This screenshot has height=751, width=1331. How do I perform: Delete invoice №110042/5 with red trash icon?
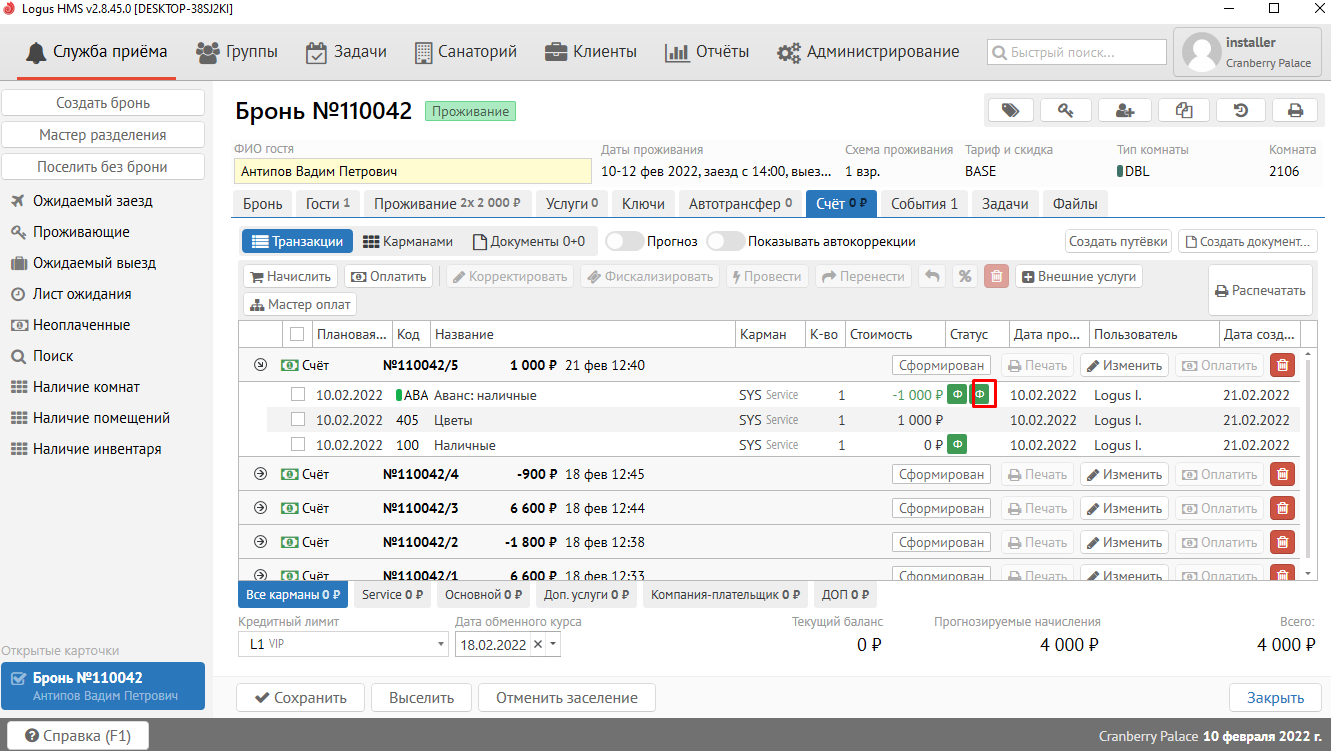(x=1282, y=366)
